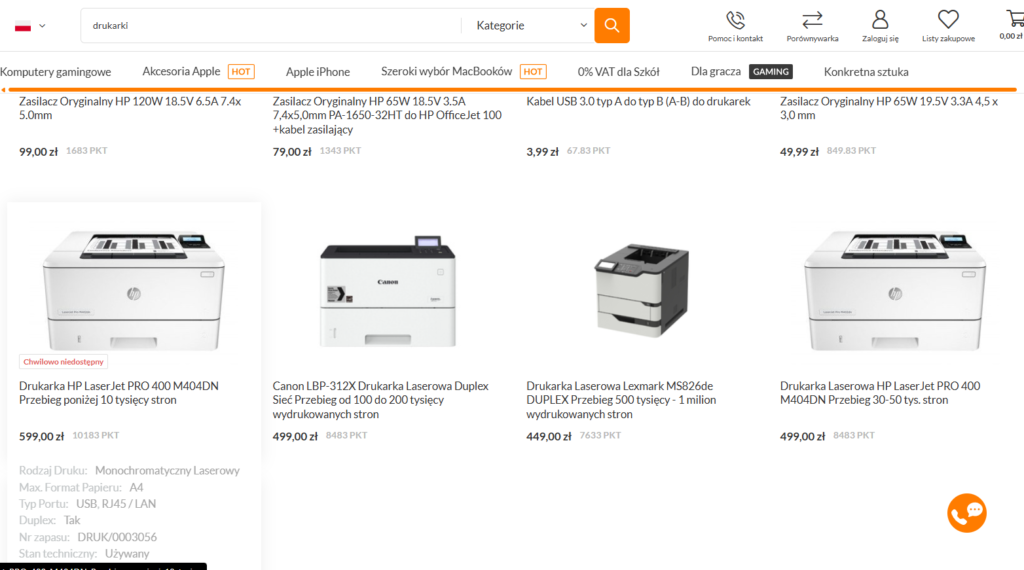
Task: Open Szeroki wybór MacBooków menu item
Action: coord(446,72)
